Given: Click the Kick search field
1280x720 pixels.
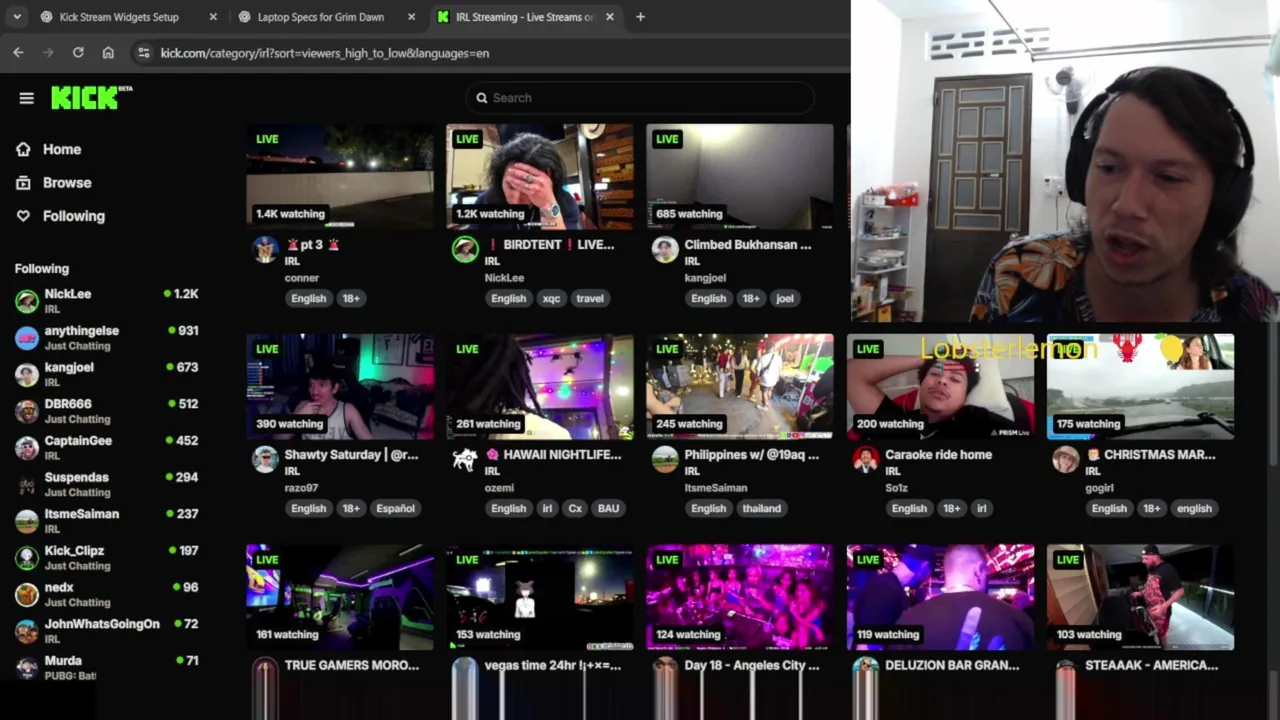Looking at the screenshot, I should point(640,98).
